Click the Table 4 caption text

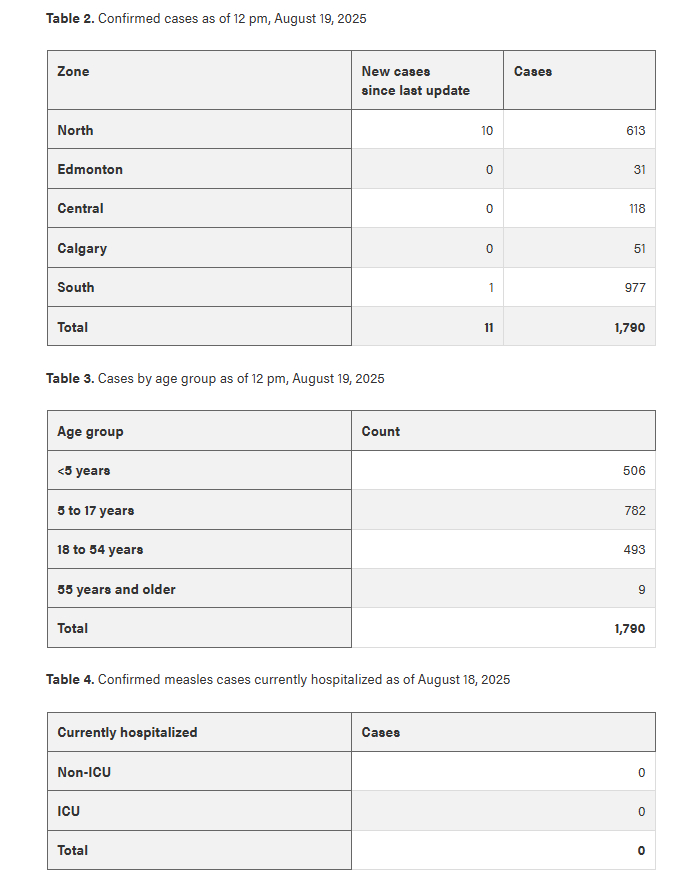278,680
